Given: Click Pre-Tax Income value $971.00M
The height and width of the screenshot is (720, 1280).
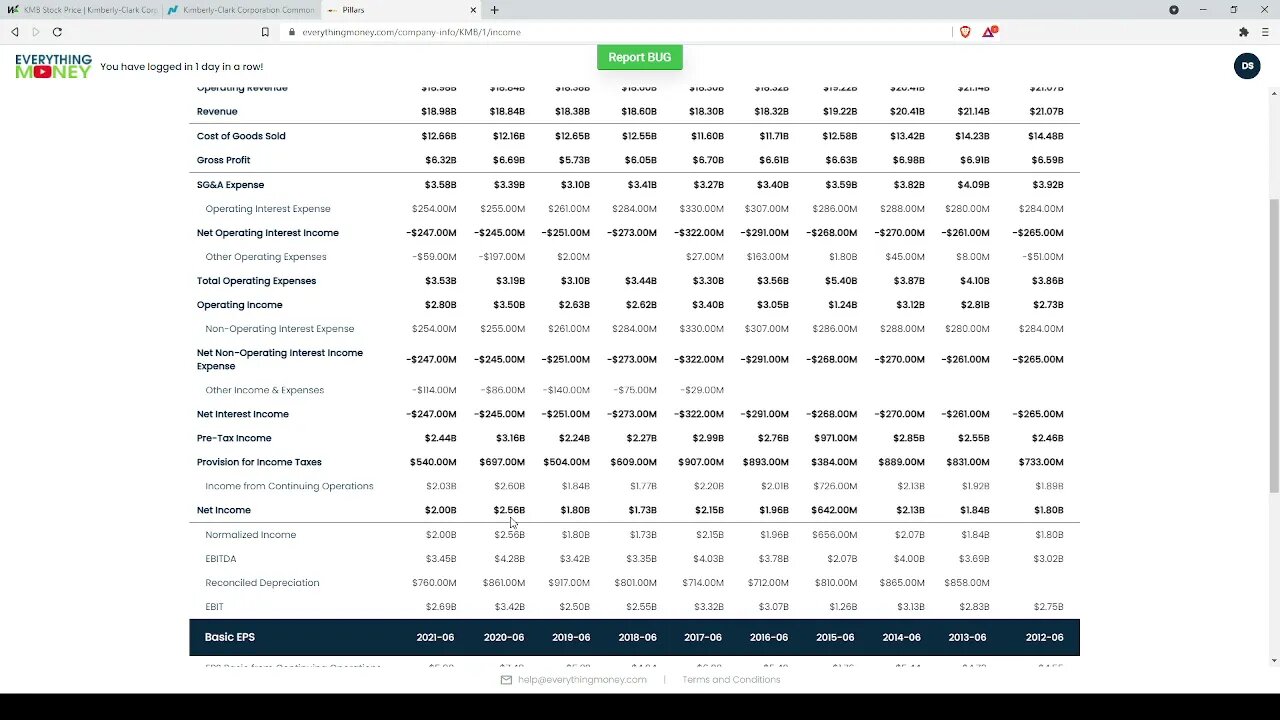Looking at the screenshot, I should click(834, 438).
